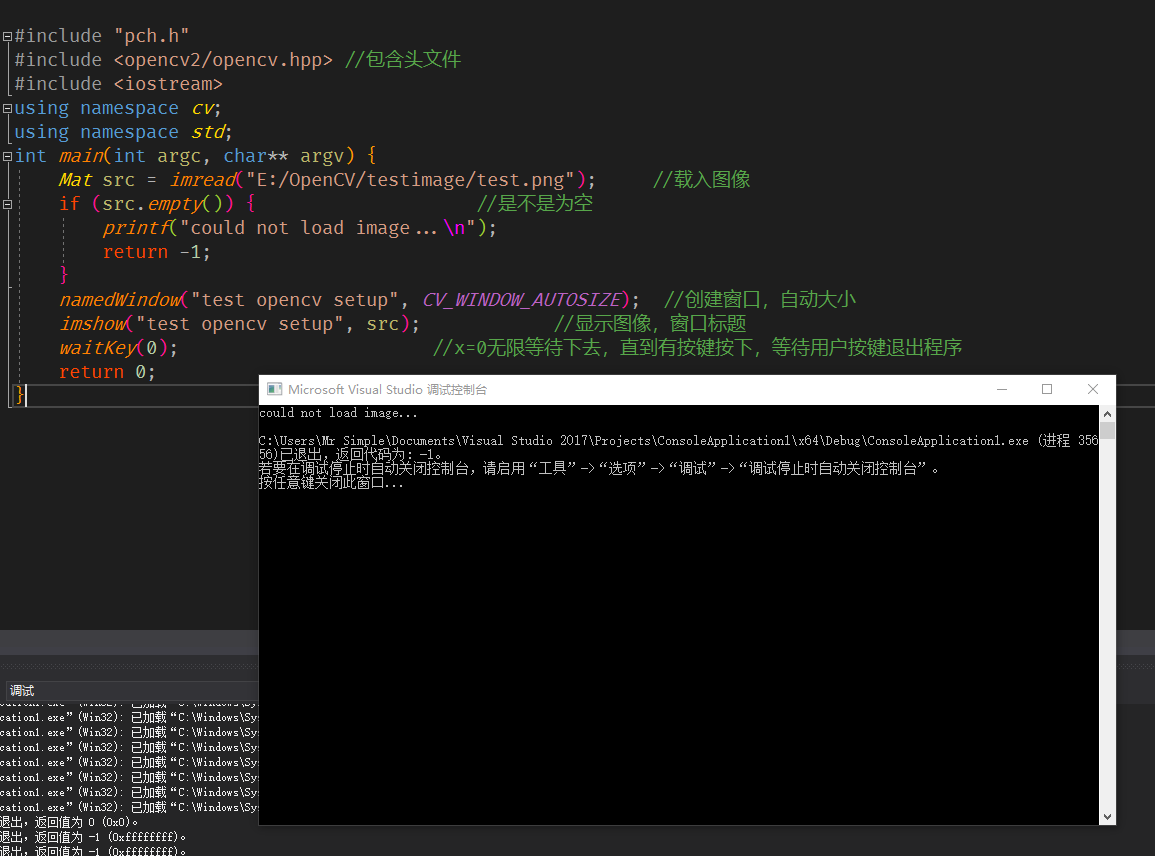Select the 调试 output panel label
This screenshot has width=1155, height=856.
pos(22,690)
